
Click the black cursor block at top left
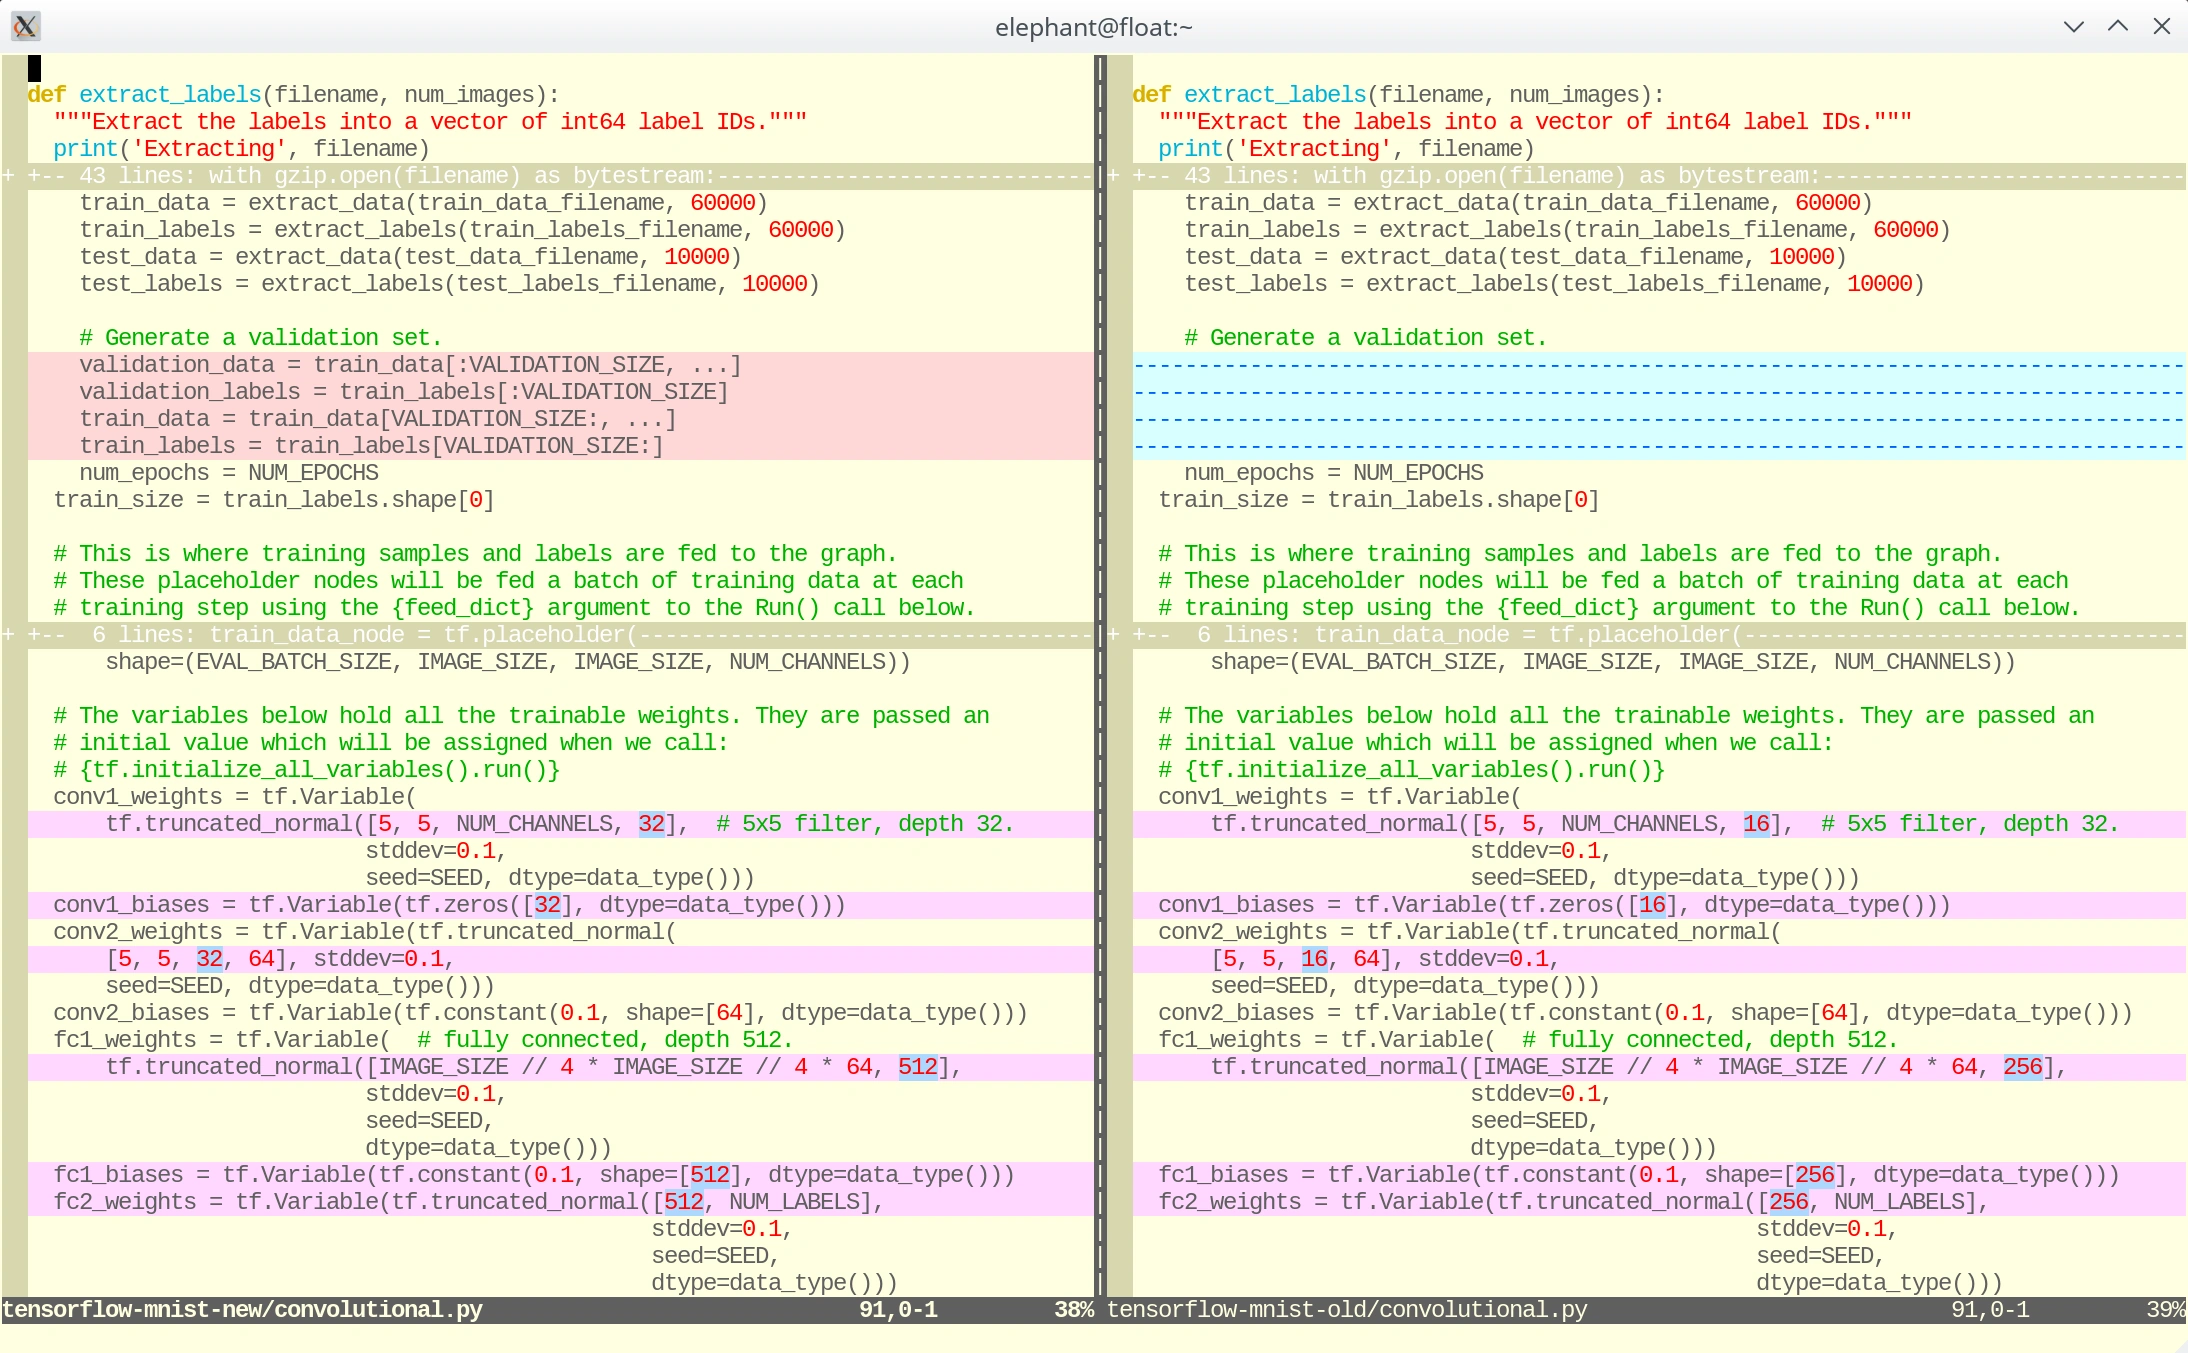click(34, 68)
